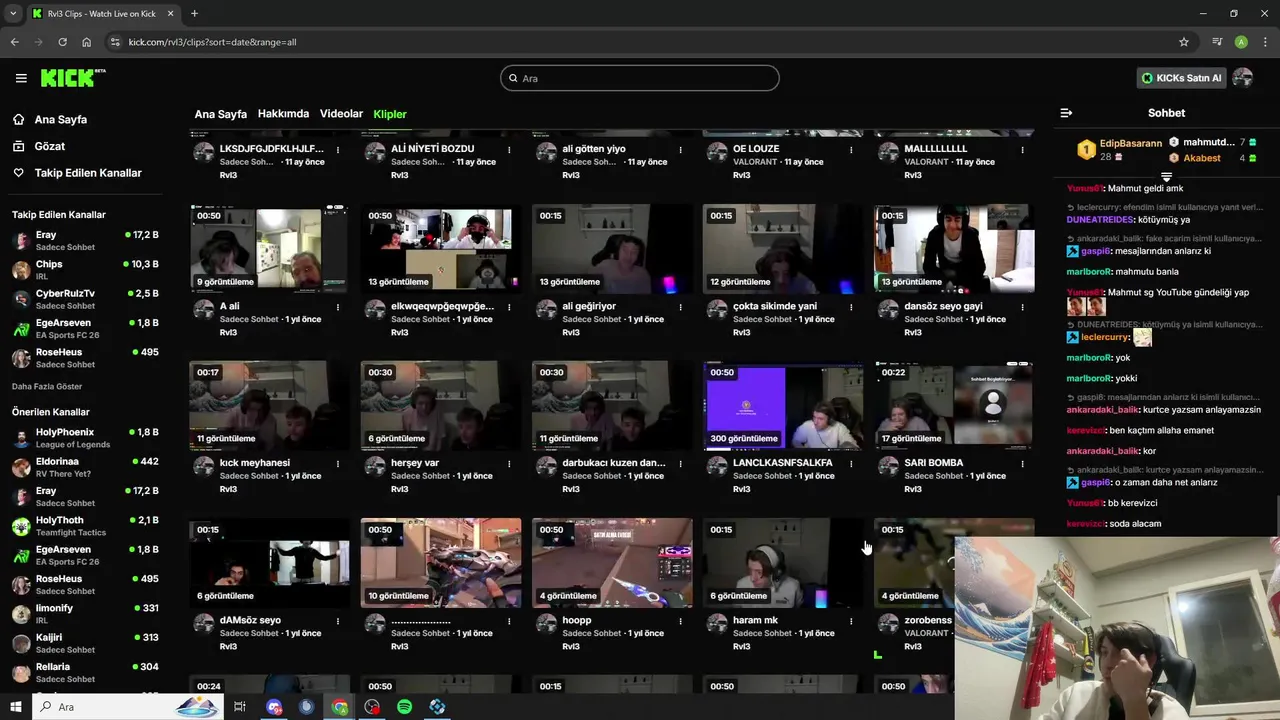Open a new Chrome tab

(194, 13)
